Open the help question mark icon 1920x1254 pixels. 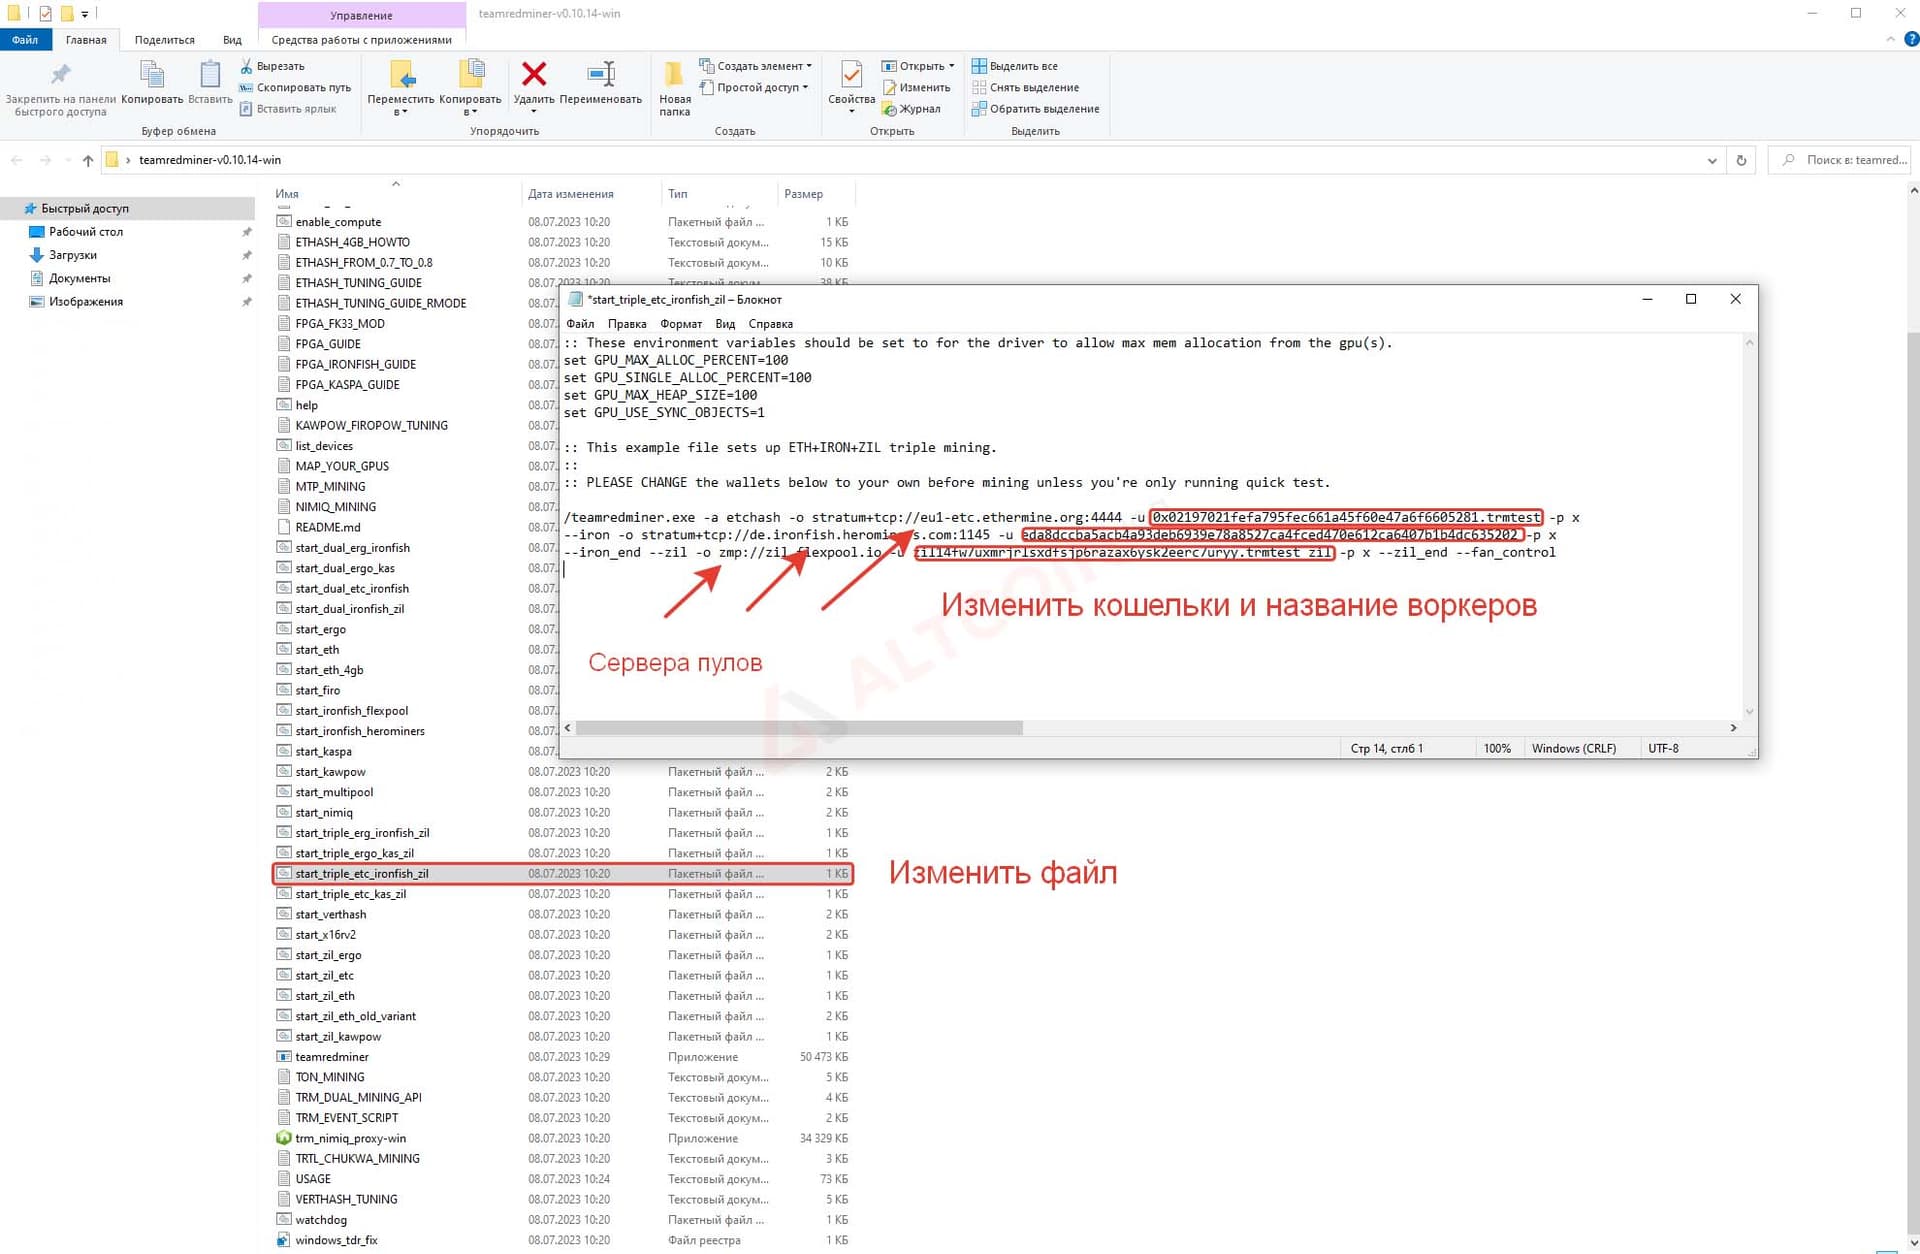click(1911, 39)
